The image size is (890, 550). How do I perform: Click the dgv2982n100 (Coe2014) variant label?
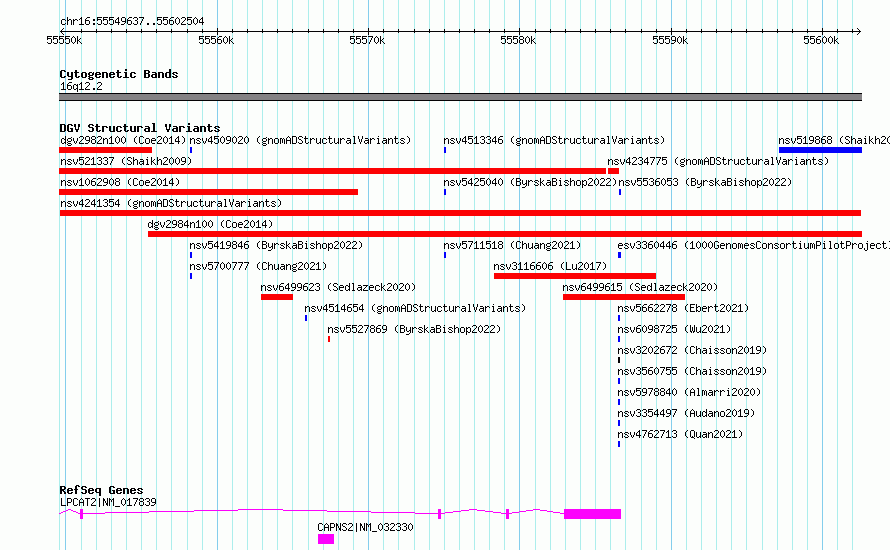tap(123, 140)
